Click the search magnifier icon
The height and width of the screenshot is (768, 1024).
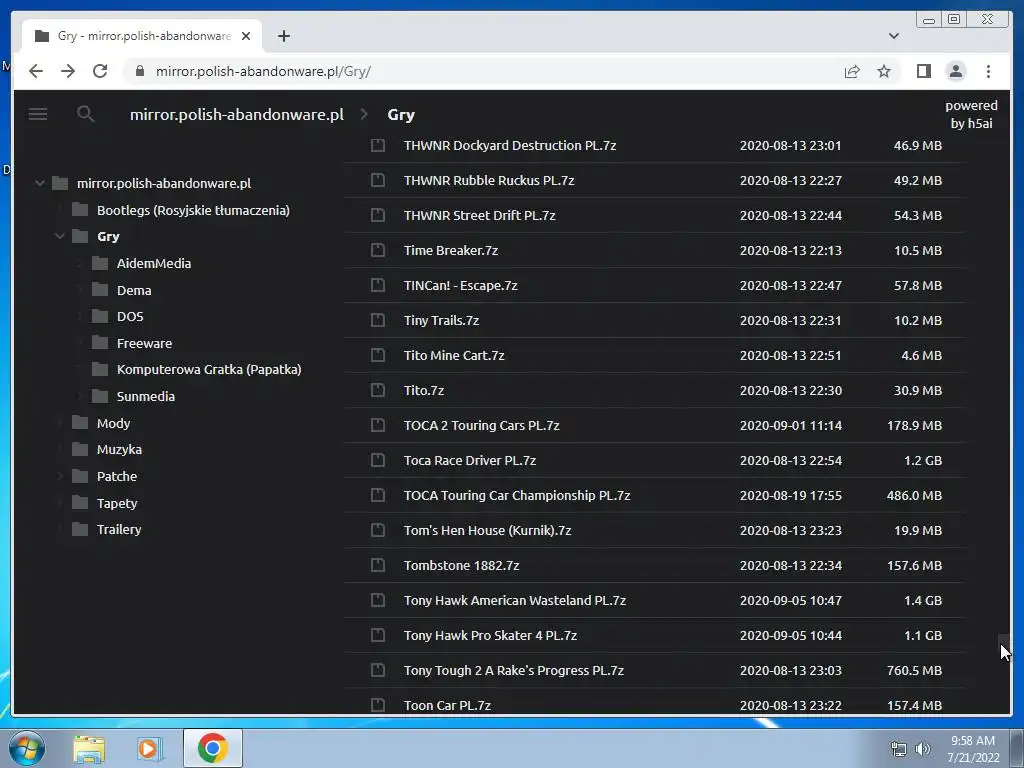pyautogui.click(x=86, y=114)
